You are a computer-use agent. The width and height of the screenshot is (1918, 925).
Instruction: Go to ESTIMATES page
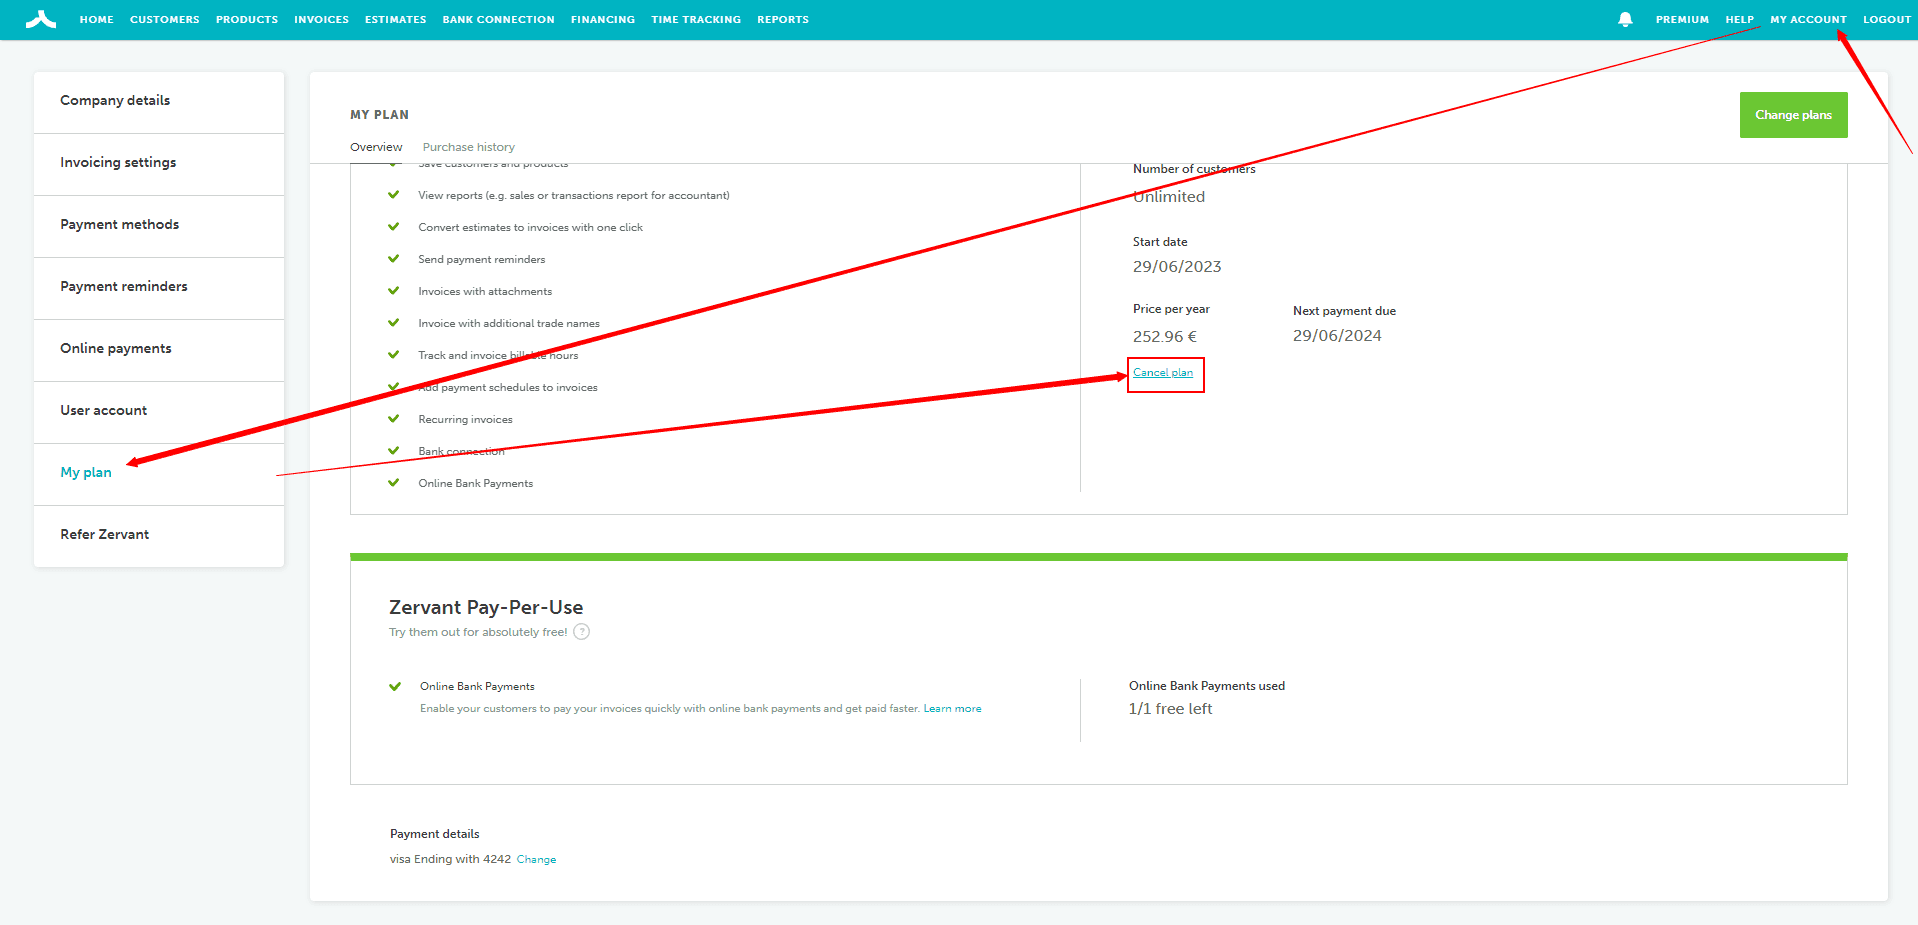pos(395,20)
